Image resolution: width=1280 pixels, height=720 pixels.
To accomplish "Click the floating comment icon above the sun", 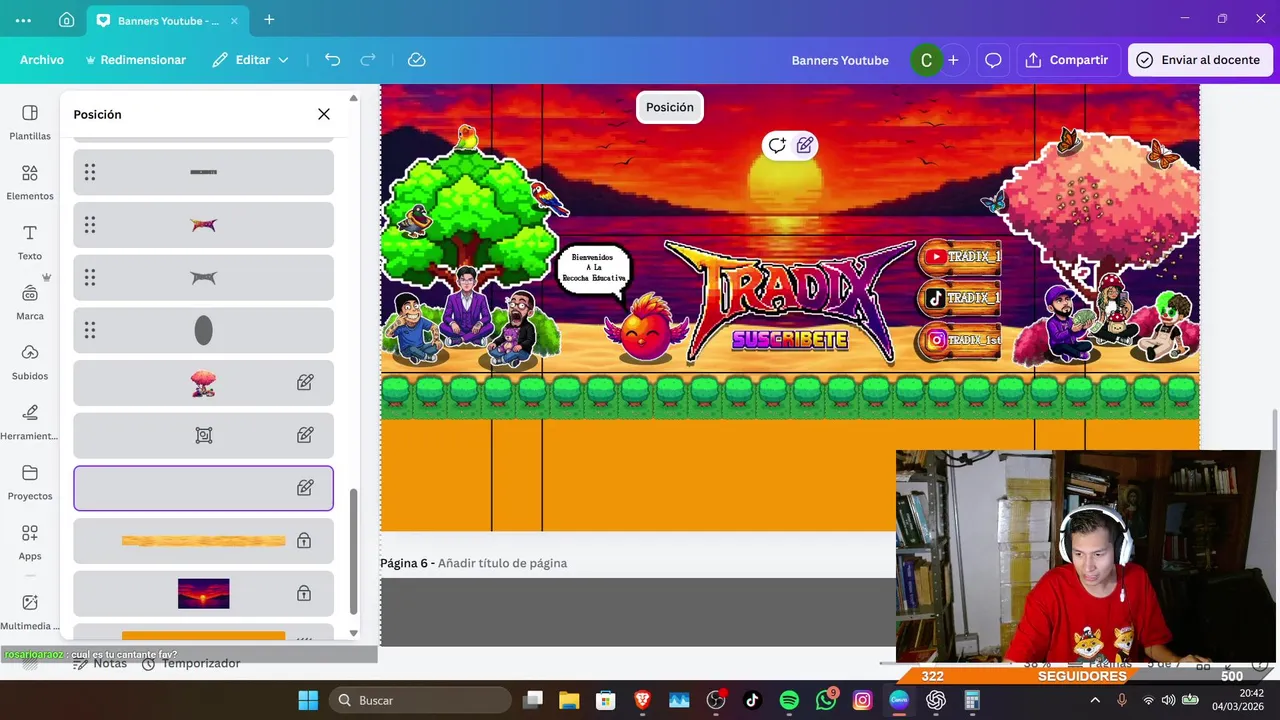I will pos(777,146).
